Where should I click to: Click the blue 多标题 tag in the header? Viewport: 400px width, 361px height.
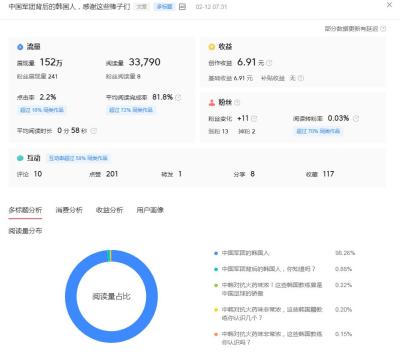pos(164,7)
